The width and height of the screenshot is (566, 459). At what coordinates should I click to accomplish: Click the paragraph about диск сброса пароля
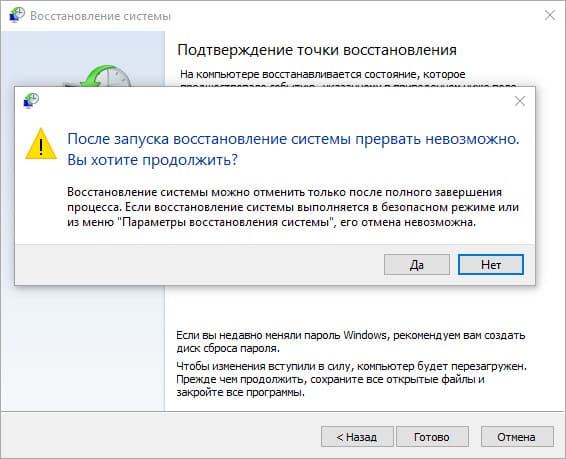point(351,341)
